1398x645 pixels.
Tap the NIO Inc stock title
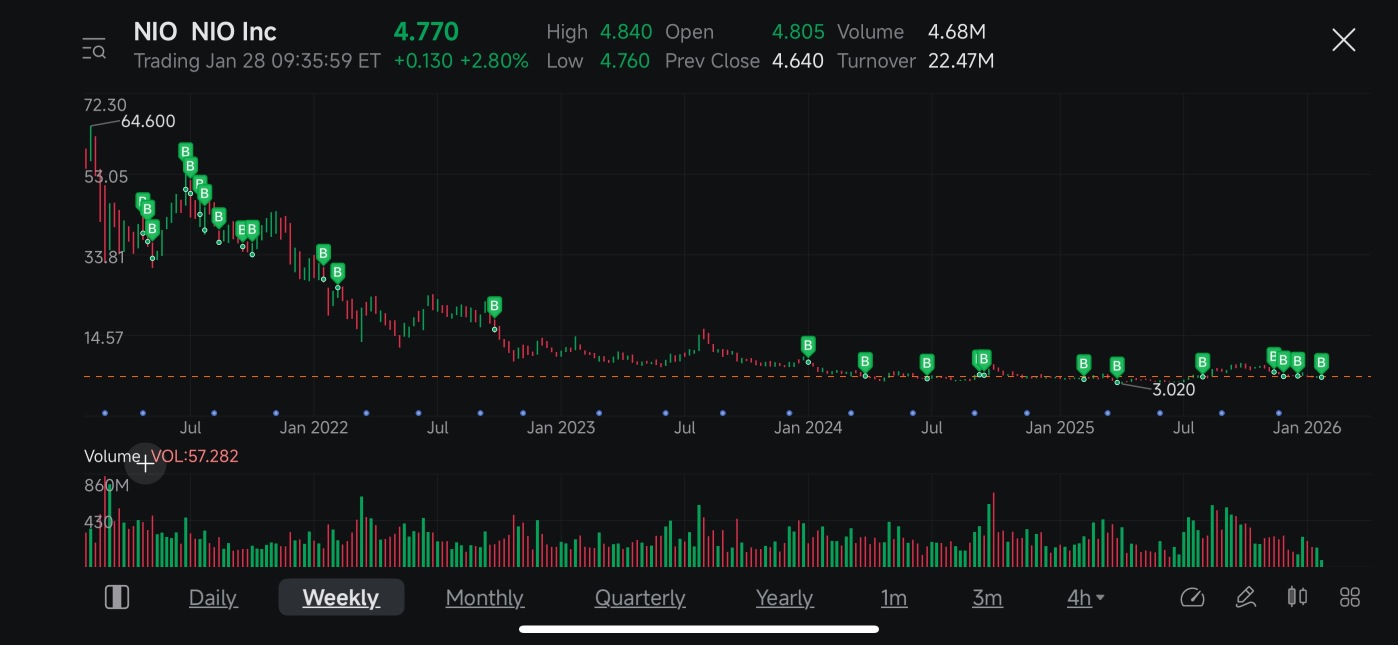205,31
